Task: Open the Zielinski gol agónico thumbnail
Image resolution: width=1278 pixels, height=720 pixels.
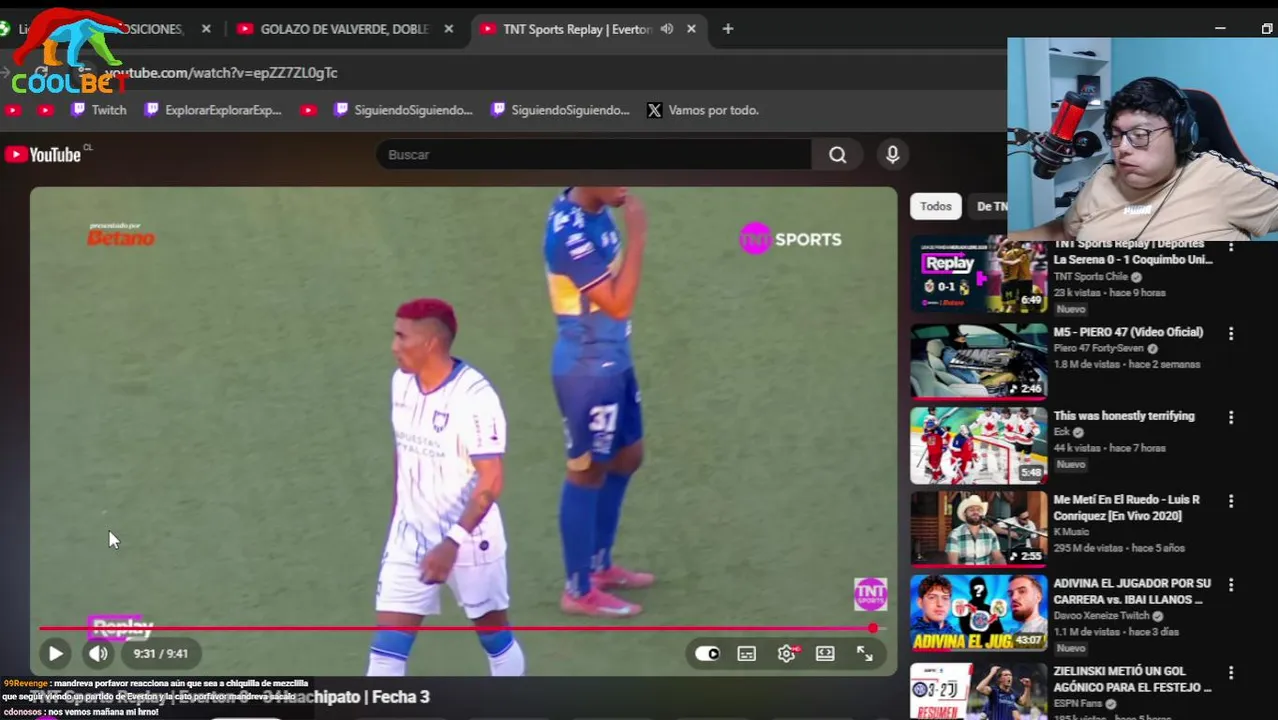Action: coord(978,692)
